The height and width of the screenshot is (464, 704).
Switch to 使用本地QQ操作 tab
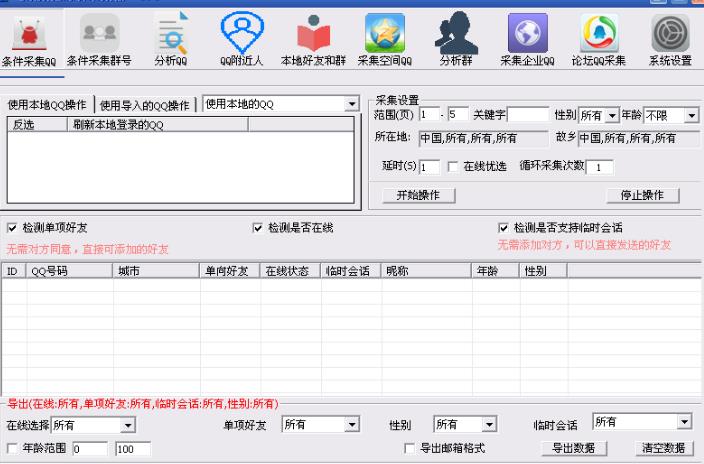pos(47,105)
